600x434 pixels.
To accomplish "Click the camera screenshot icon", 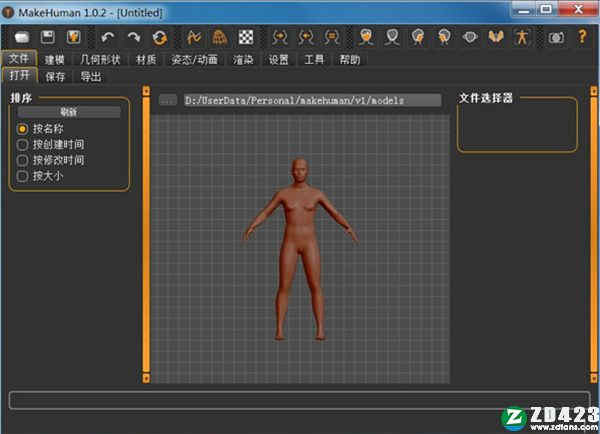I will tap(556, 38).
